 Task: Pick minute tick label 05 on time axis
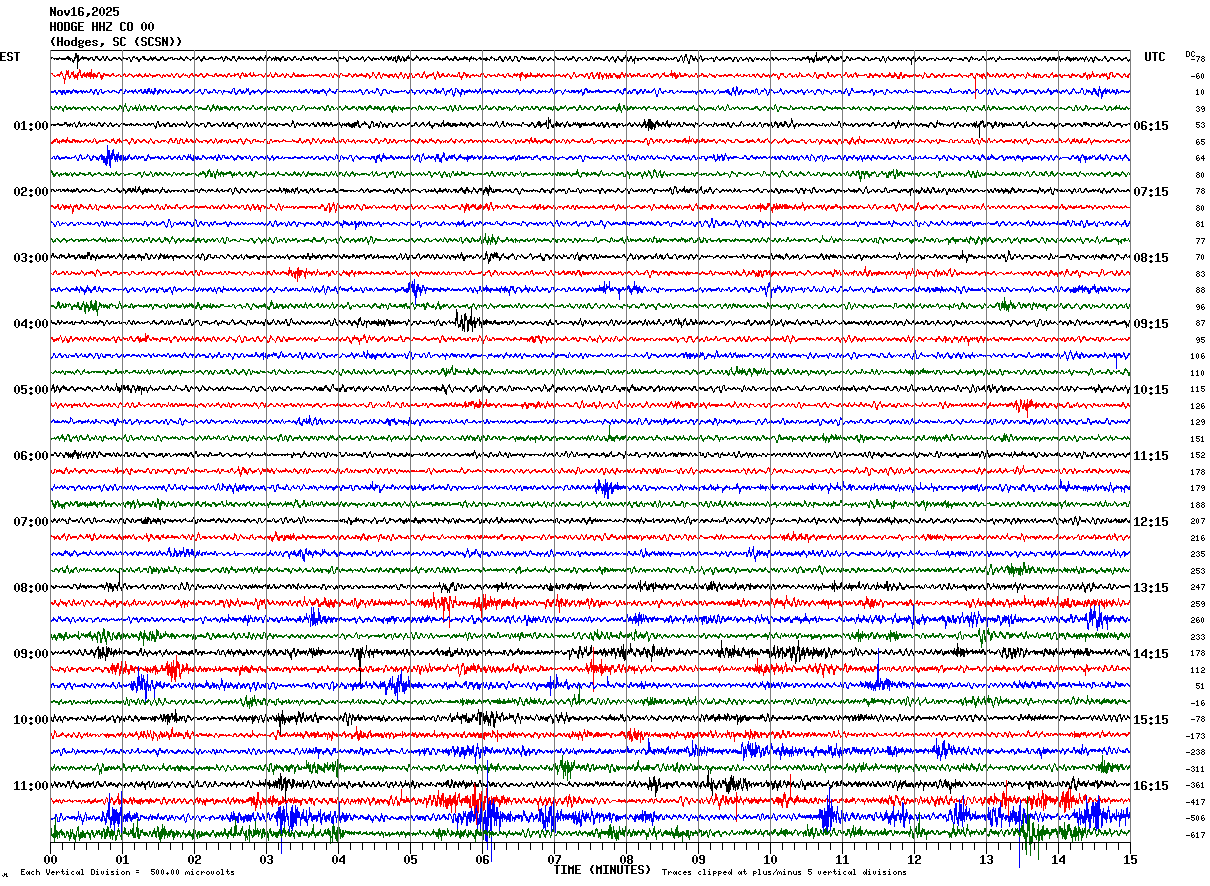(x=410, y=860)
